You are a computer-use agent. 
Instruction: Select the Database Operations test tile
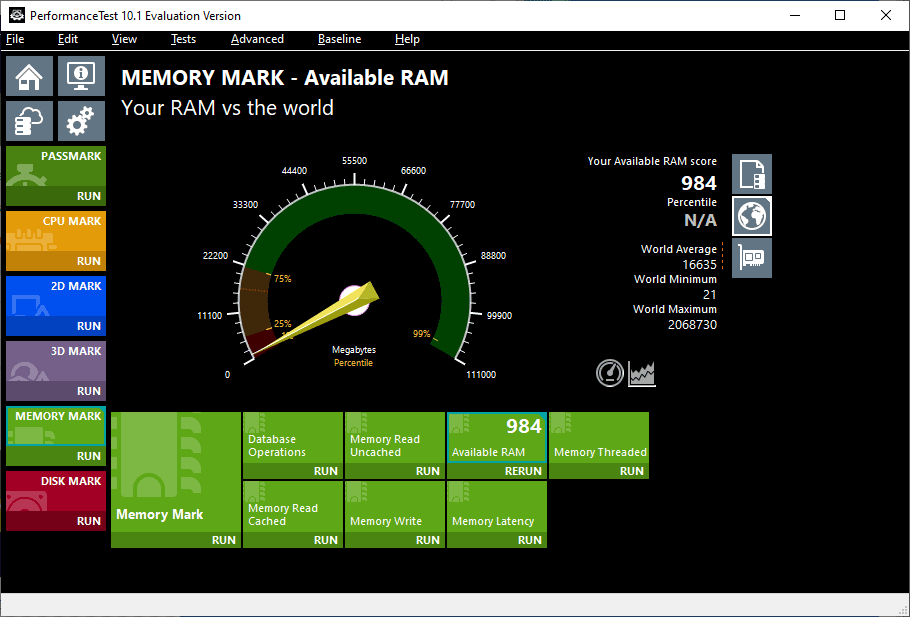(292, 438)
